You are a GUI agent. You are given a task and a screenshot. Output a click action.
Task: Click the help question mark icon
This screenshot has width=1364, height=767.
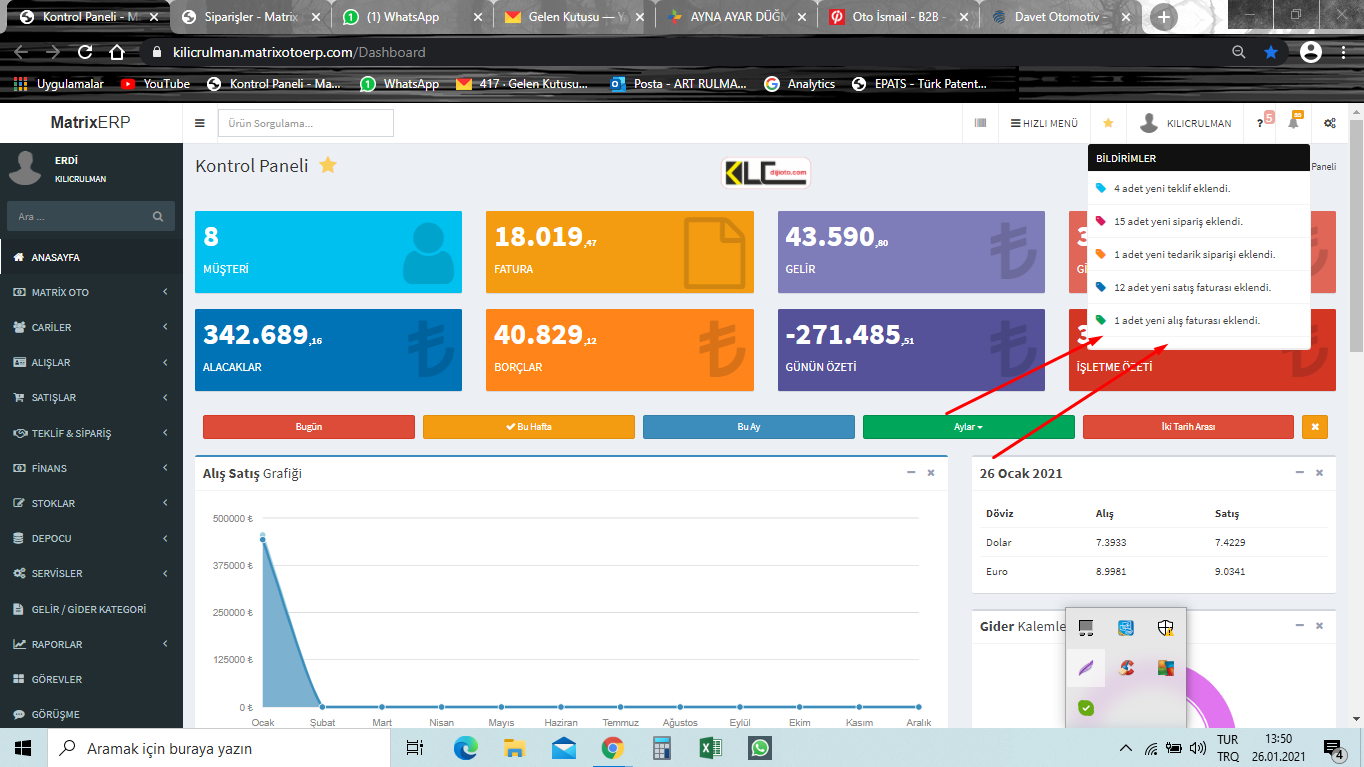(1260, 123)
